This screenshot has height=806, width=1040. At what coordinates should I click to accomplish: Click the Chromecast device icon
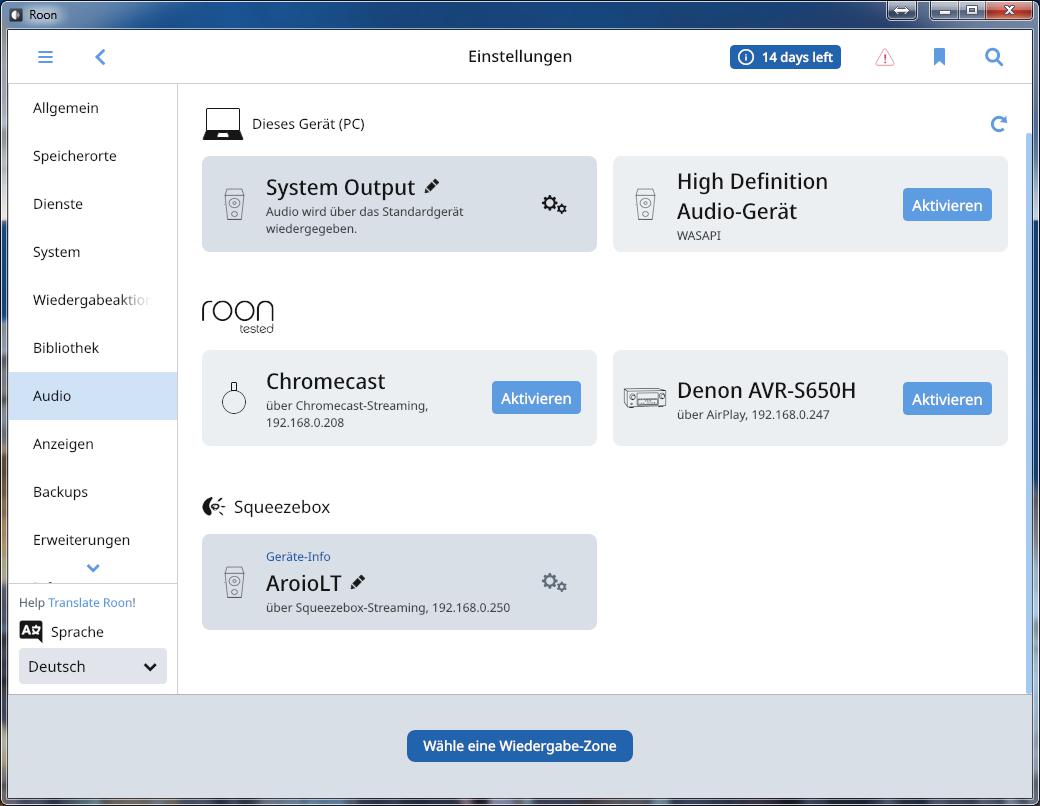(233, 398)
